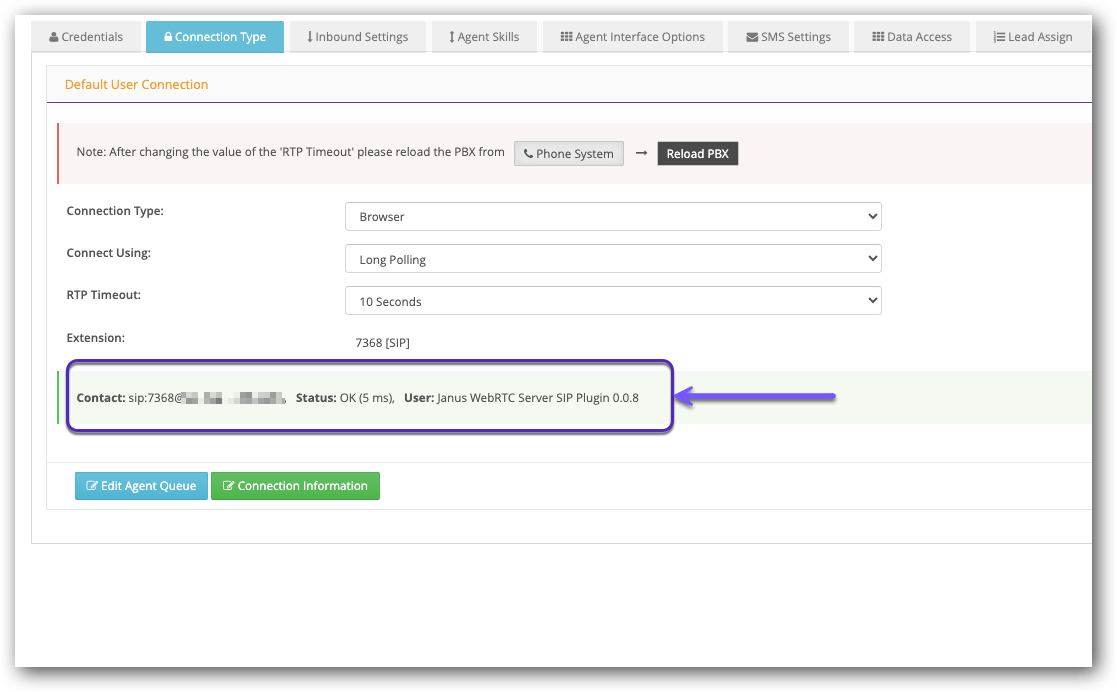
Task: Switch to the Agent Skills tab
Action: pyautogui.click(x=483, y=37)
